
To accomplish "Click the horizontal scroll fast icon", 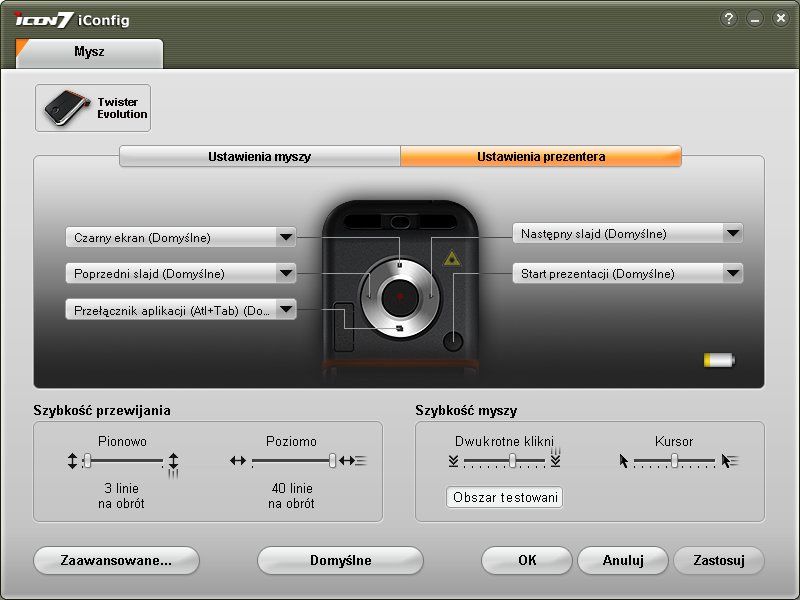I will 353,461.
